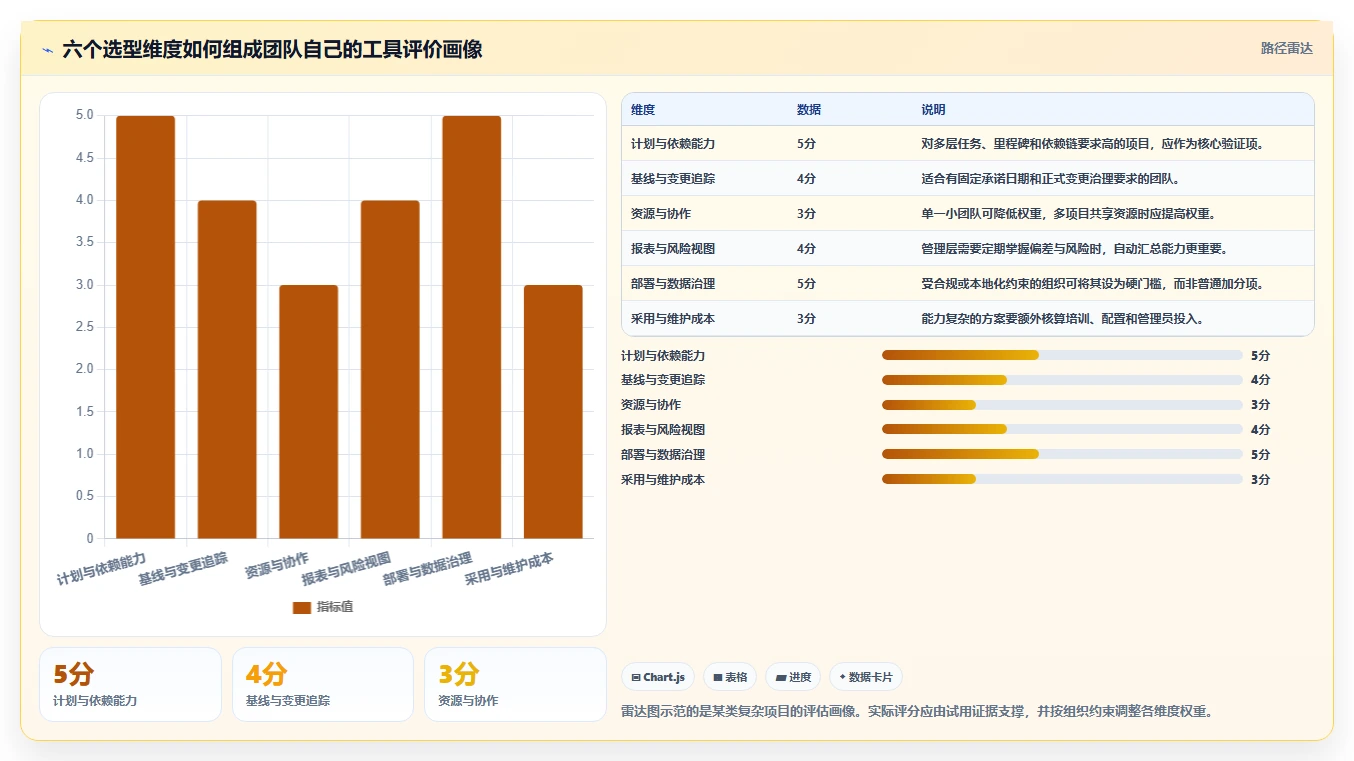Click the 3分 card for 资源与协作
This screenshot has height=761, width=1354.
[515, 684]
